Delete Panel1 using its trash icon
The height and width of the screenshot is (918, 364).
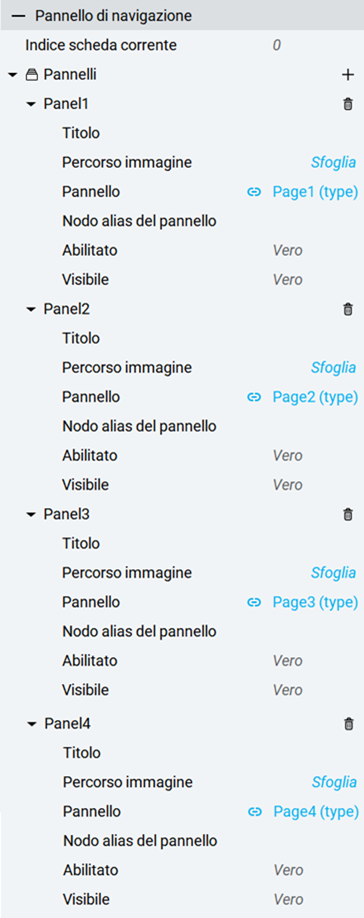[348, 104]
